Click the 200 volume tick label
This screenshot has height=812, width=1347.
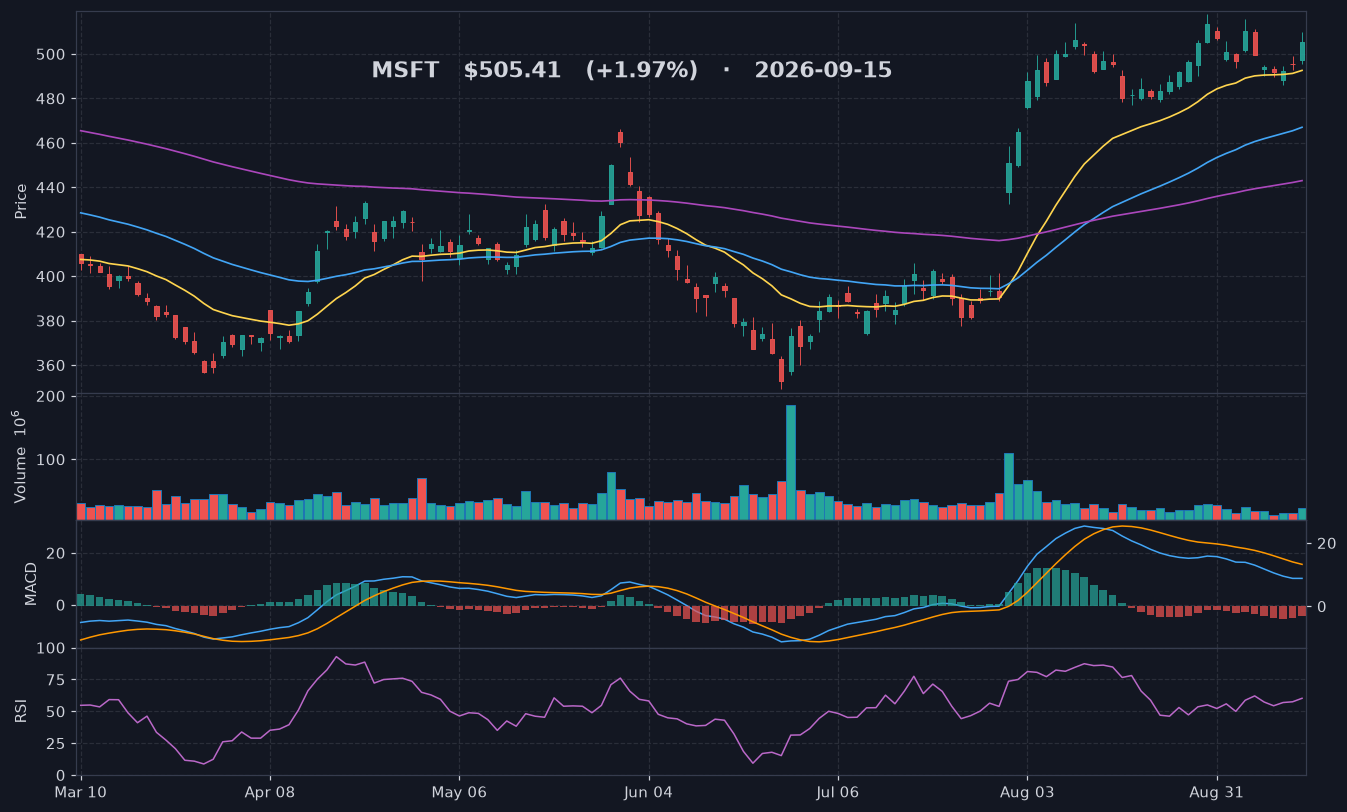pyautogui.click(x=53, y=397)
